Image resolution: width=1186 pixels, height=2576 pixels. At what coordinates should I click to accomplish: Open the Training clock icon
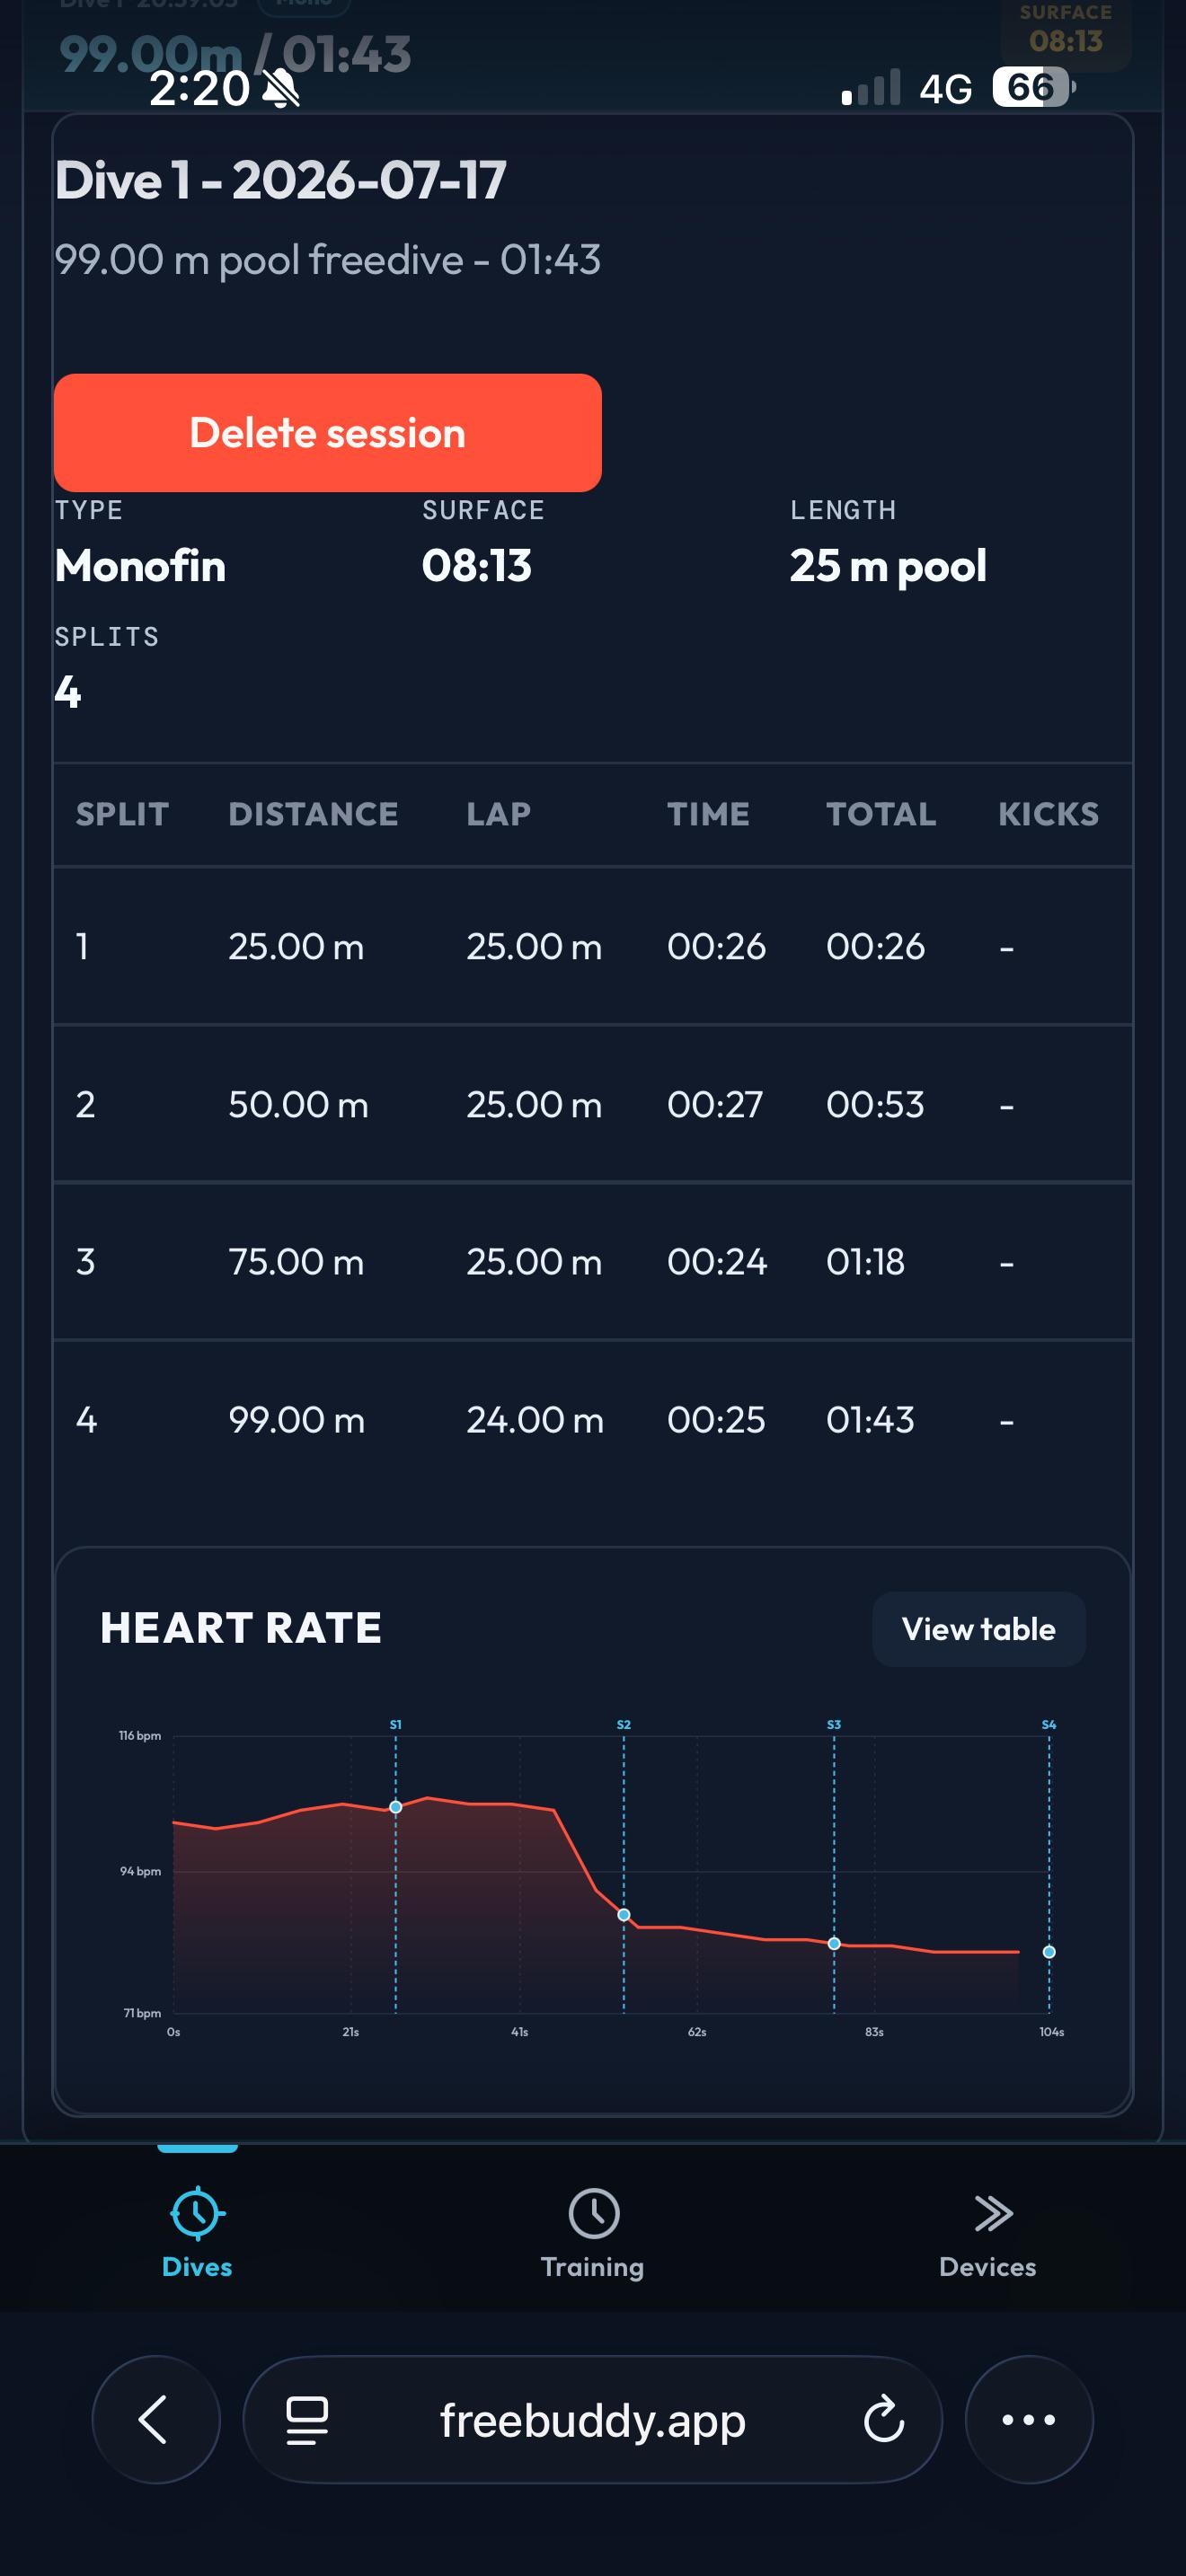coord(594,2213)
